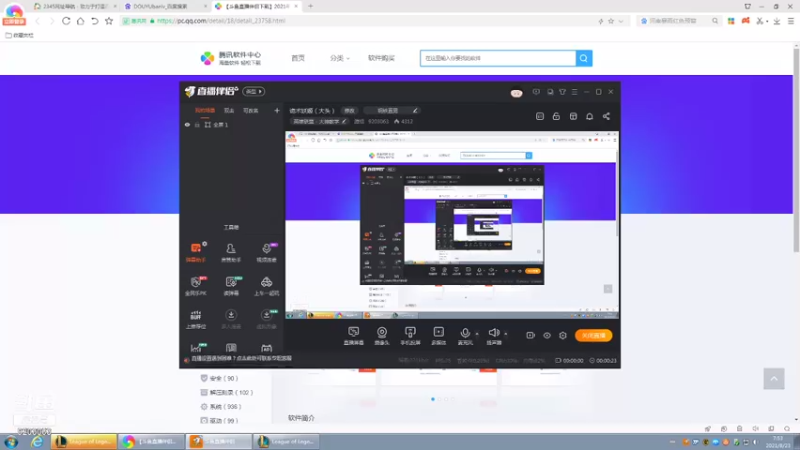This screenshot has height=450, width=800.
Task: Open the message feedback icon in title bar
Action: pos(536,92)
